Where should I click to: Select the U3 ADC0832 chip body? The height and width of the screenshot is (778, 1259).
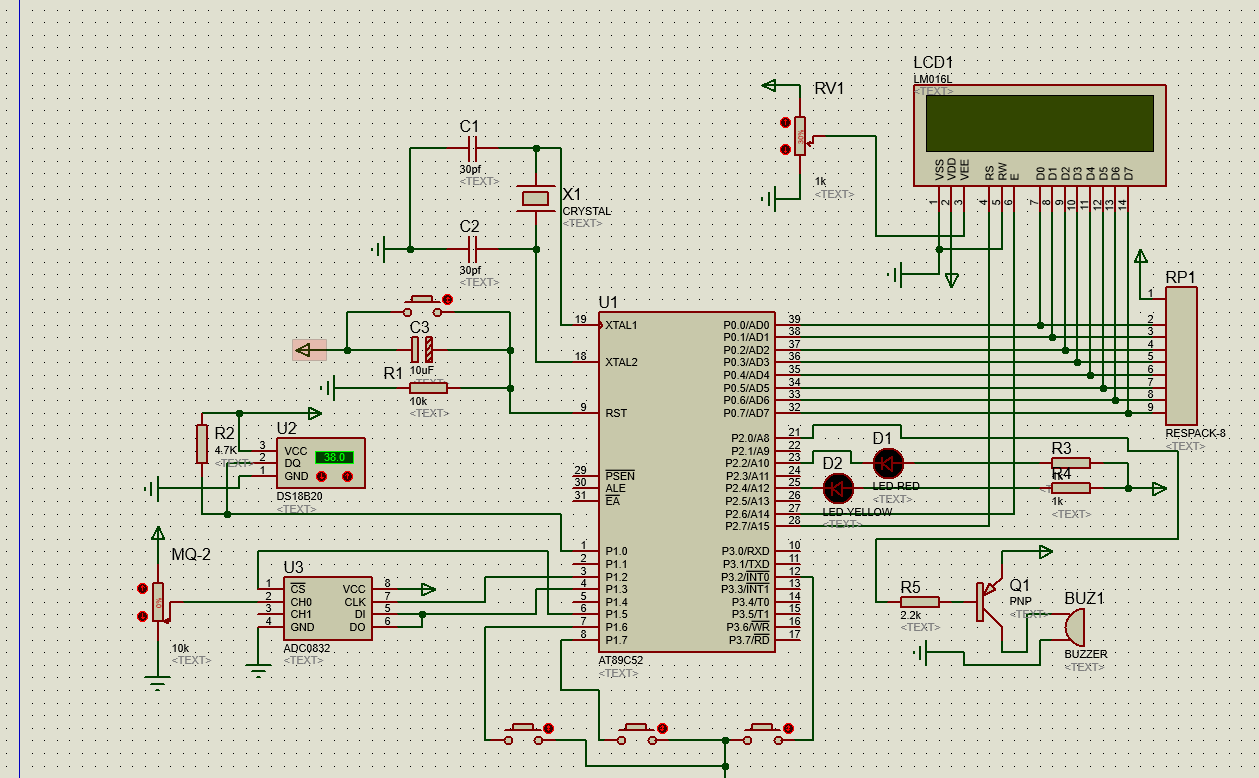click(326, 608)
